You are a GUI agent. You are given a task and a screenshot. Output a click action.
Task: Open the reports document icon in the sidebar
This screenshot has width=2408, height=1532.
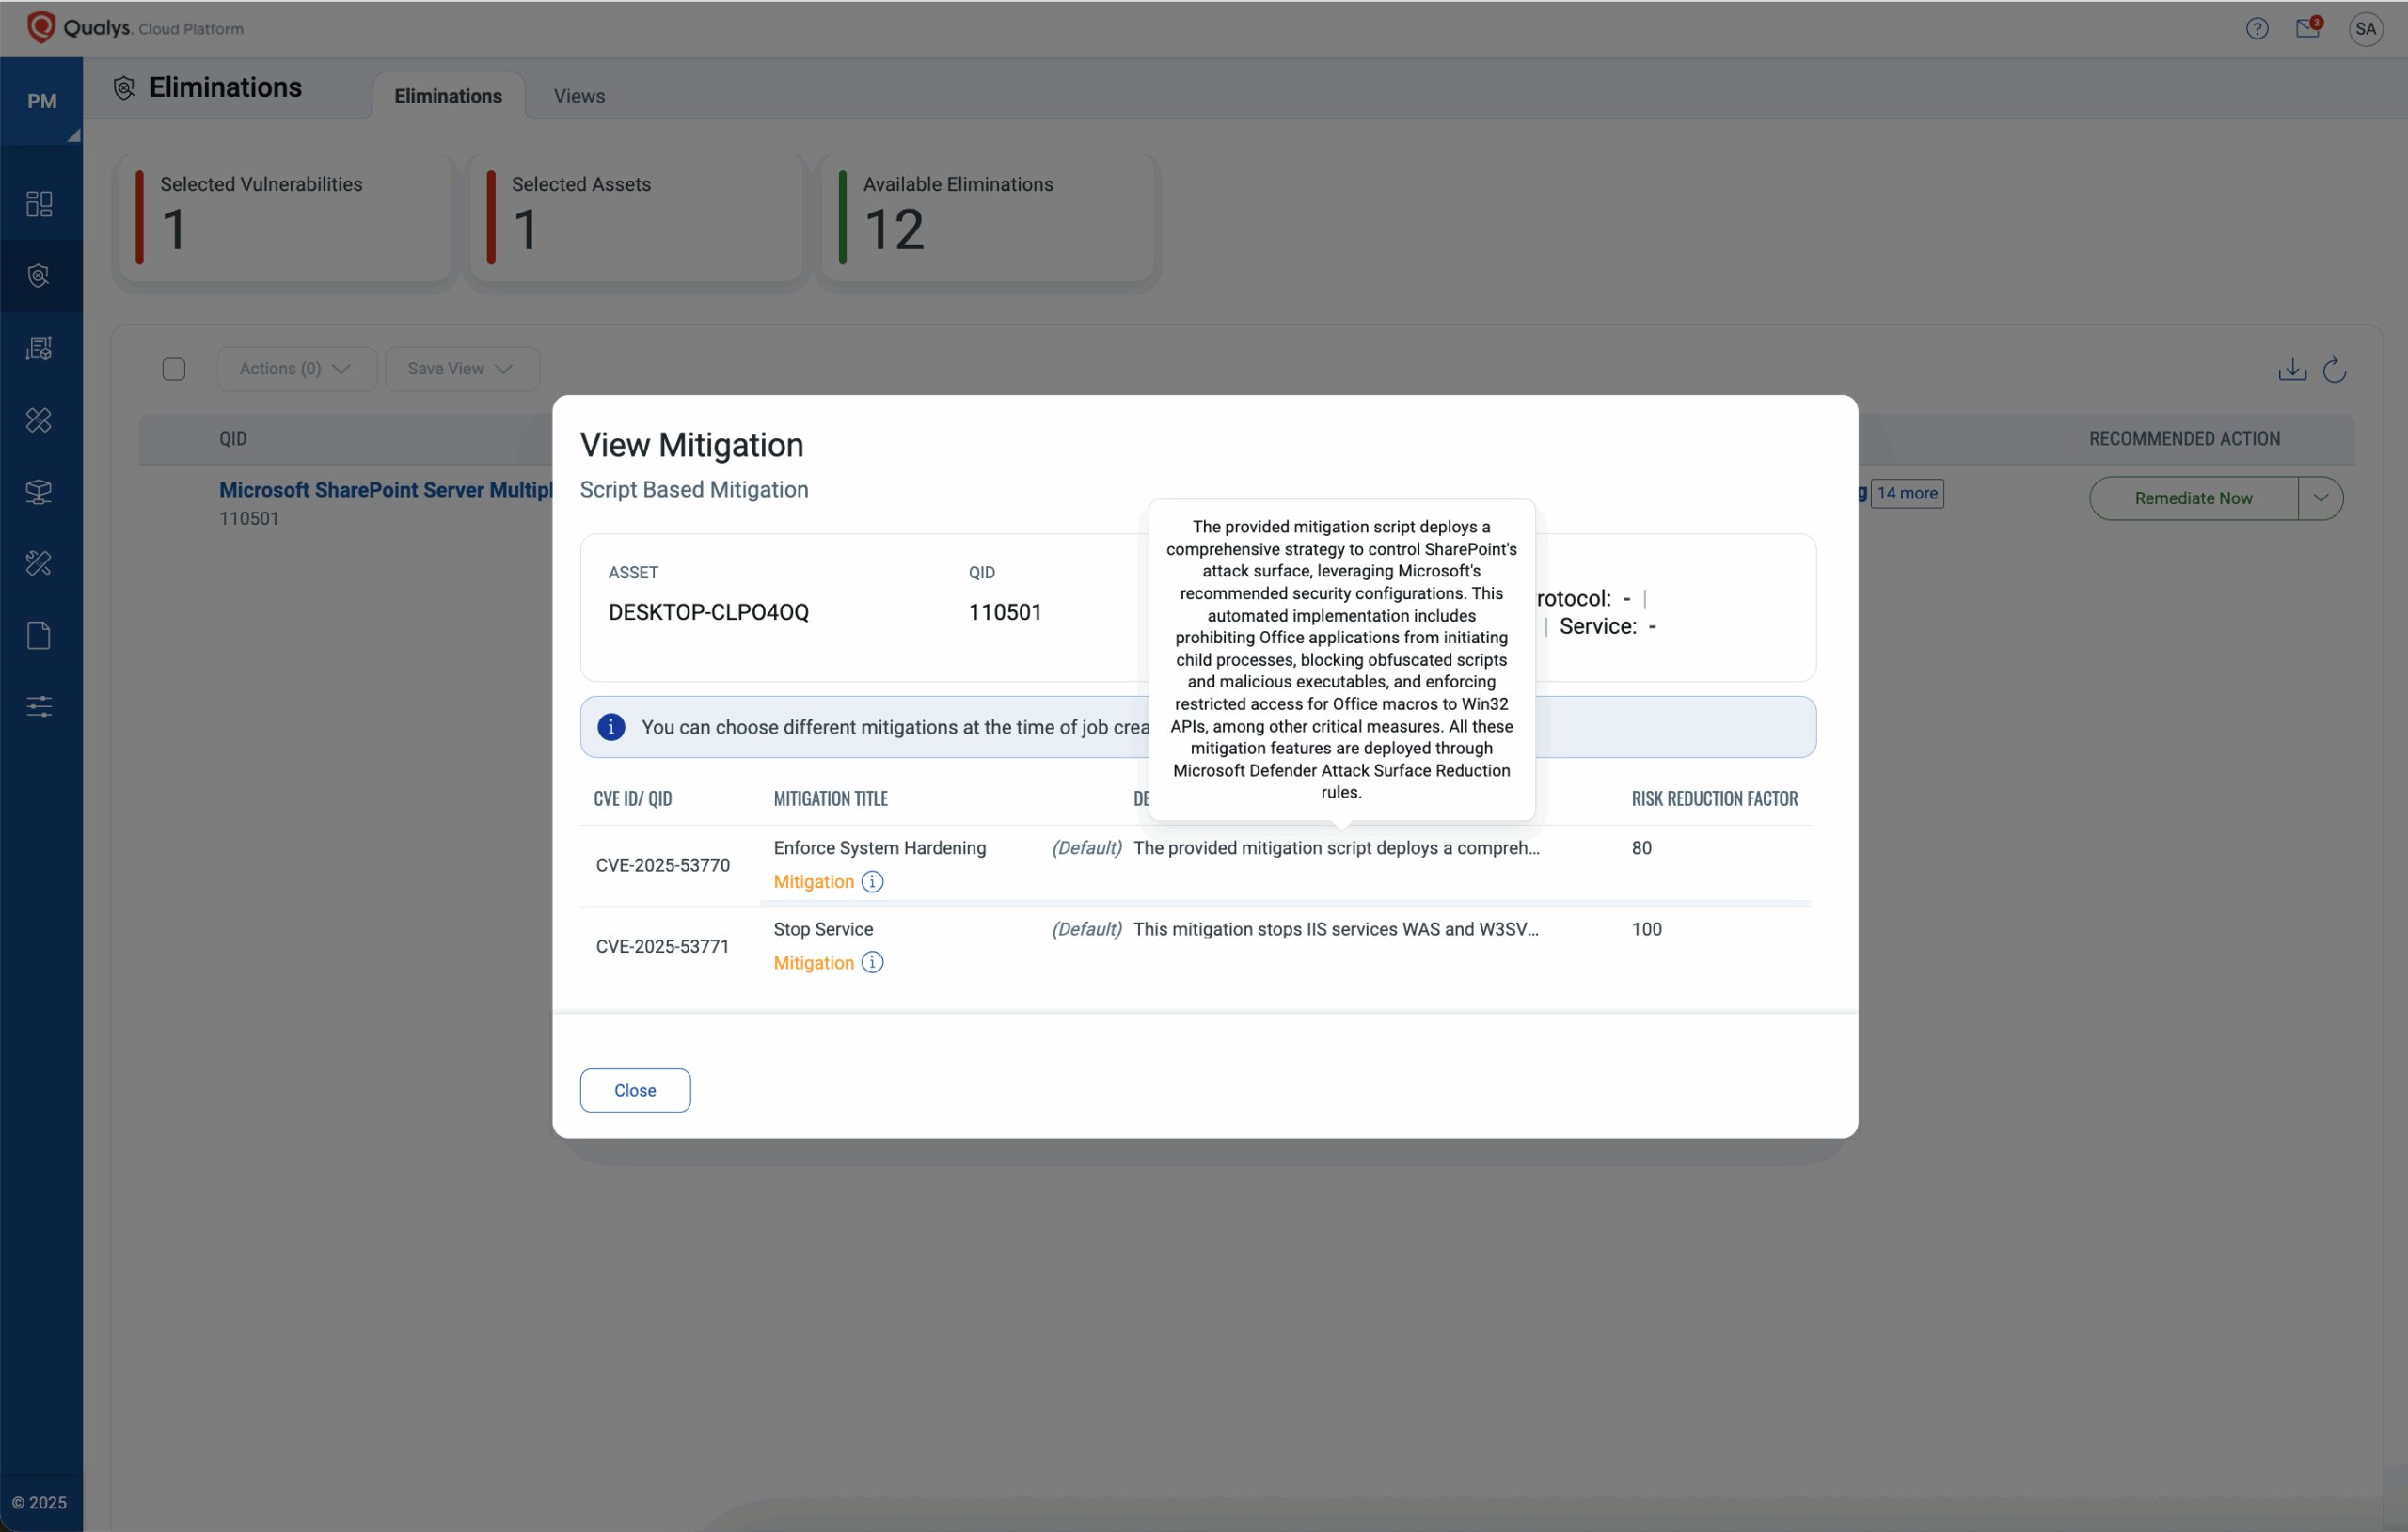tap(39, 636)
